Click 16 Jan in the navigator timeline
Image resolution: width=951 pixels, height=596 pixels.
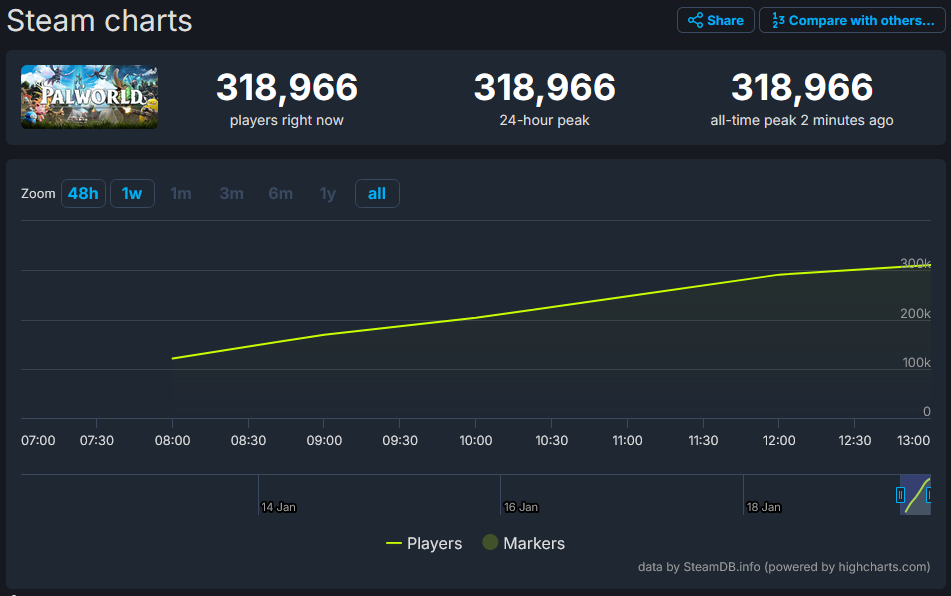(x=521, y=507)
